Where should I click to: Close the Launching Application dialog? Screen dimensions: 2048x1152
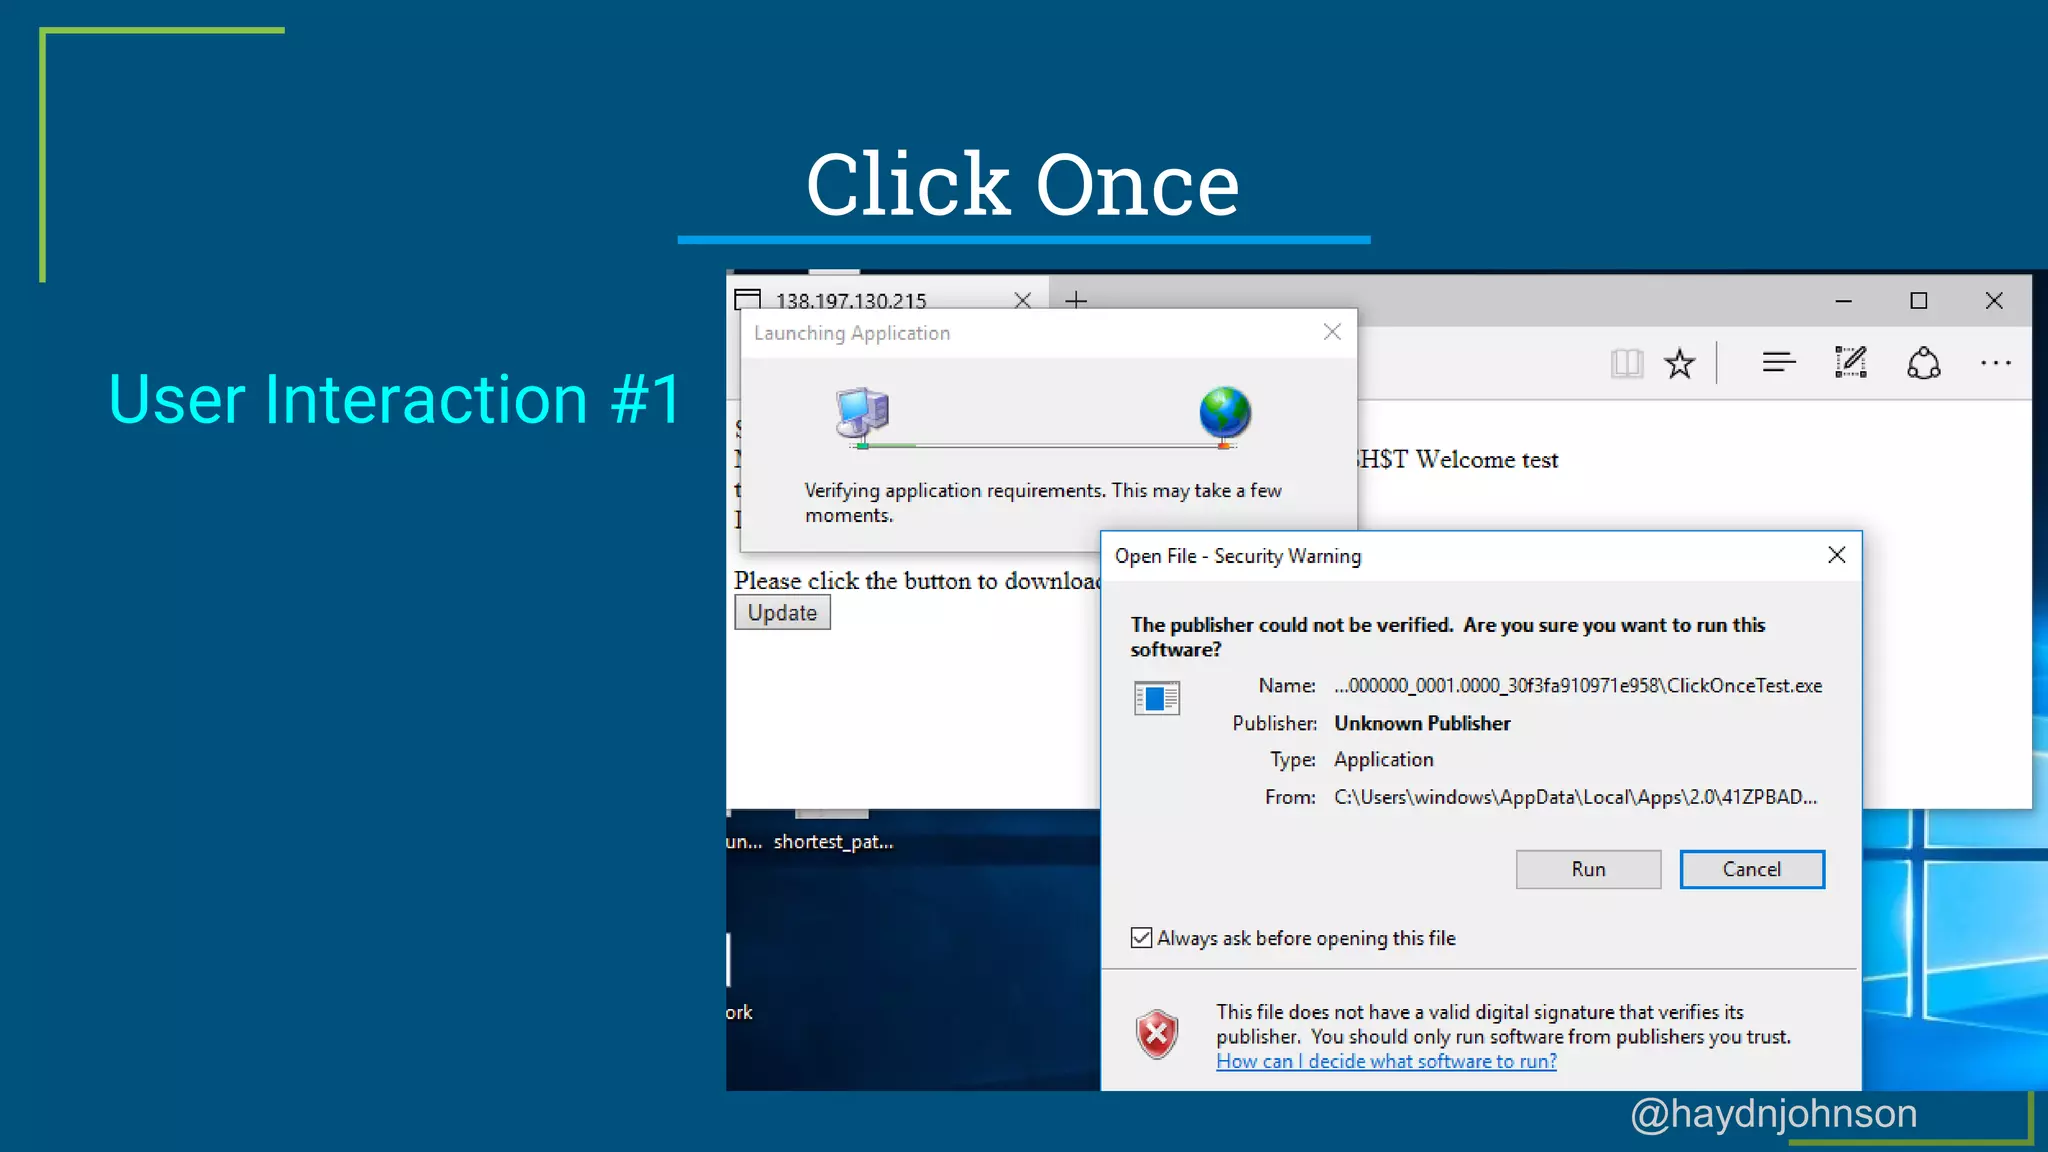(1332, 332)
